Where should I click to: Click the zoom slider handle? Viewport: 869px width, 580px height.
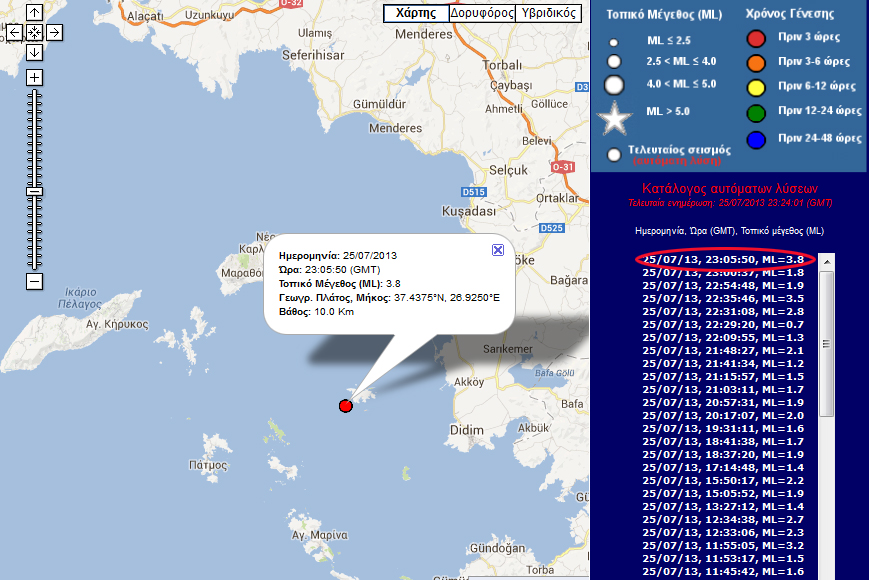pyautogui.click(x=34, y=190)
